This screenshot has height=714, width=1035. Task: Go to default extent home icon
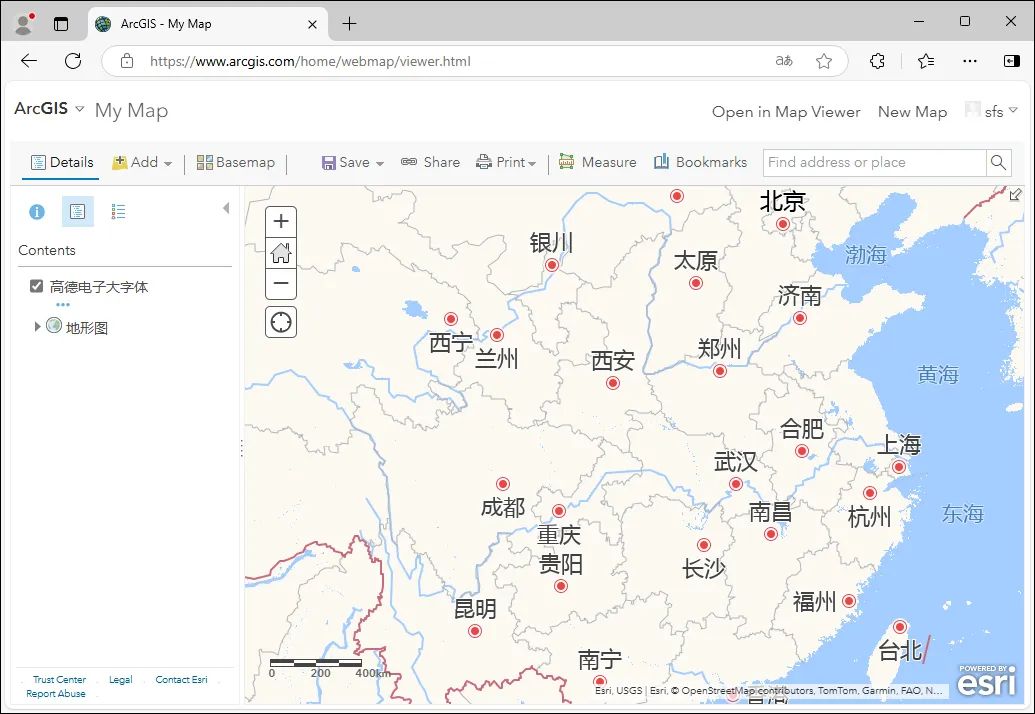(x=281, y=253)
